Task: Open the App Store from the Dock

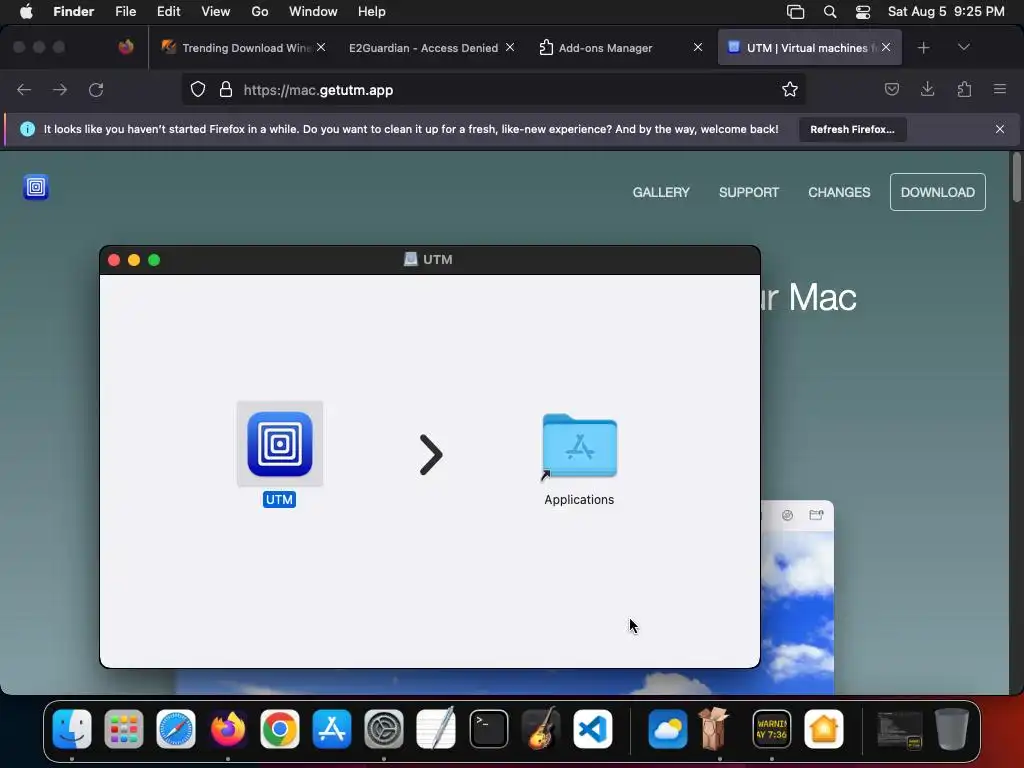Action: click(332, 729)
